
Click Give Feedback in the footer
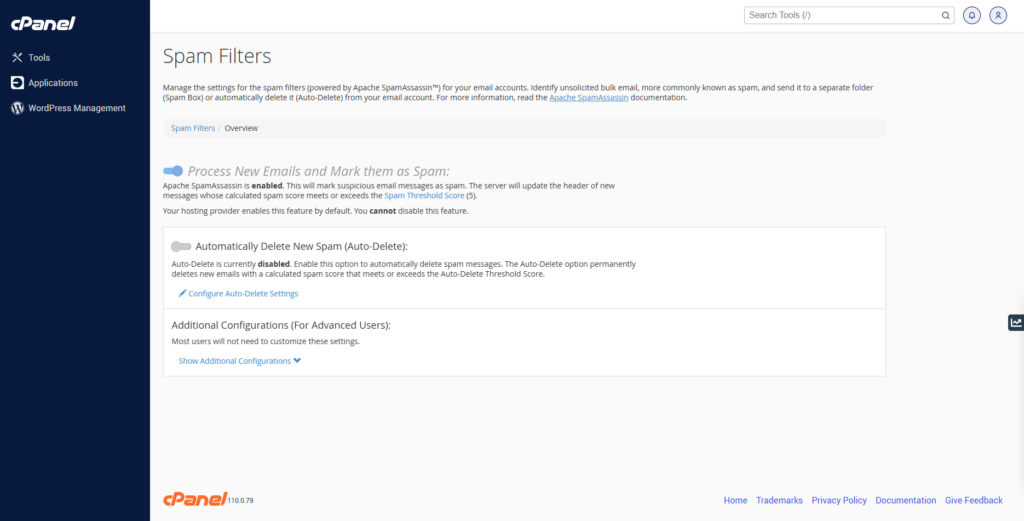tap(973, 500)
